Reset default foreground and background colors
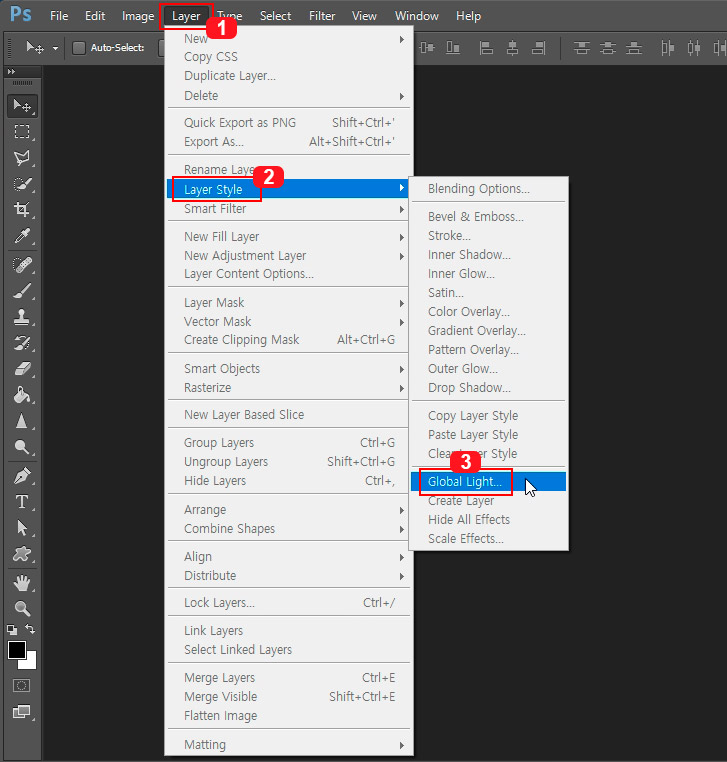727x762 pixels. pyautogui.click(x=12, y=630)
